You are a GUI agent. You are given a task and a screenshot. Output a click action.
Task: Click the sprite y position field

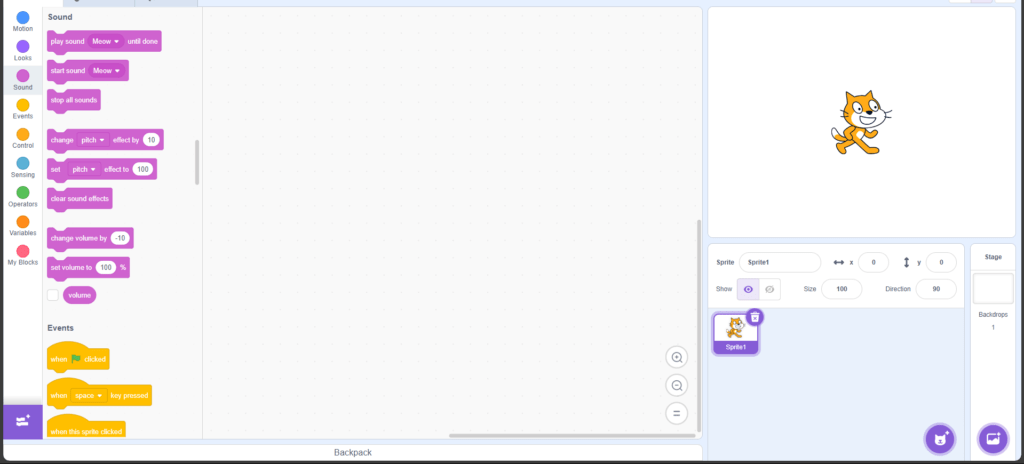pyautogui.click(x=941, y=262)
